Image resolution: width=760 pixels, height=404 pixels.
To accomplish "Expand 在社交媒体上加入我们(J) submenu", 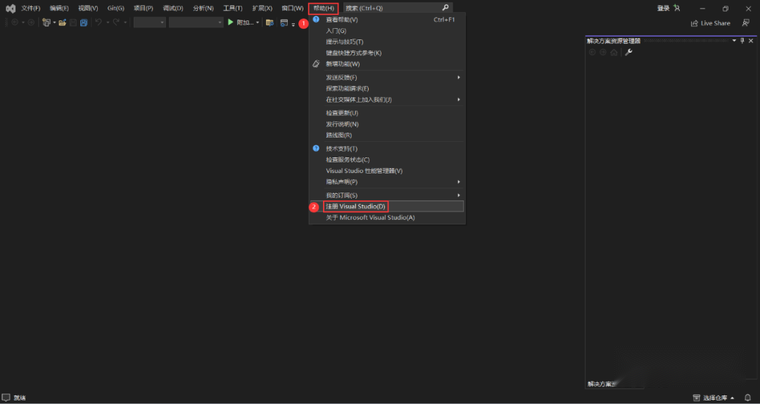I will [387, 100].
